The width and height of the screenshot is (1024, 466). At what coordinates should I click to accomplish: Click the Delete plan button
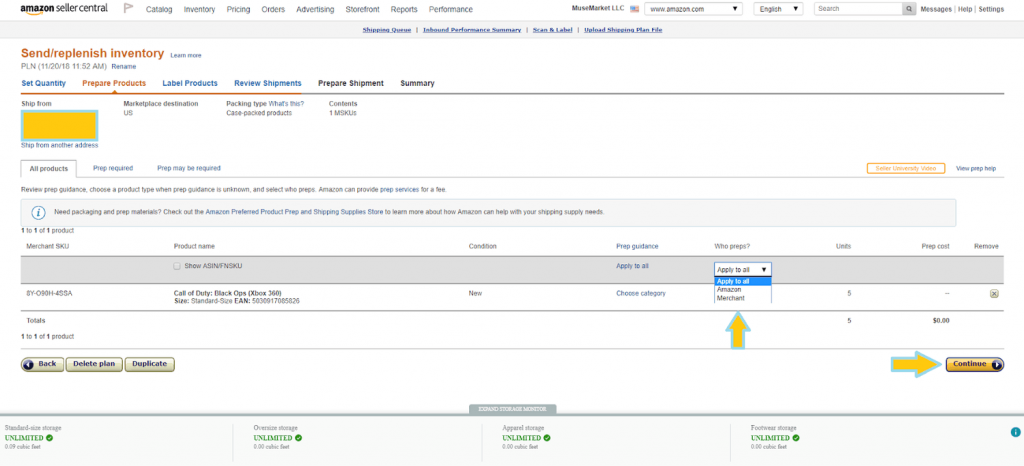pyautogui.click(x=94, y=364)
